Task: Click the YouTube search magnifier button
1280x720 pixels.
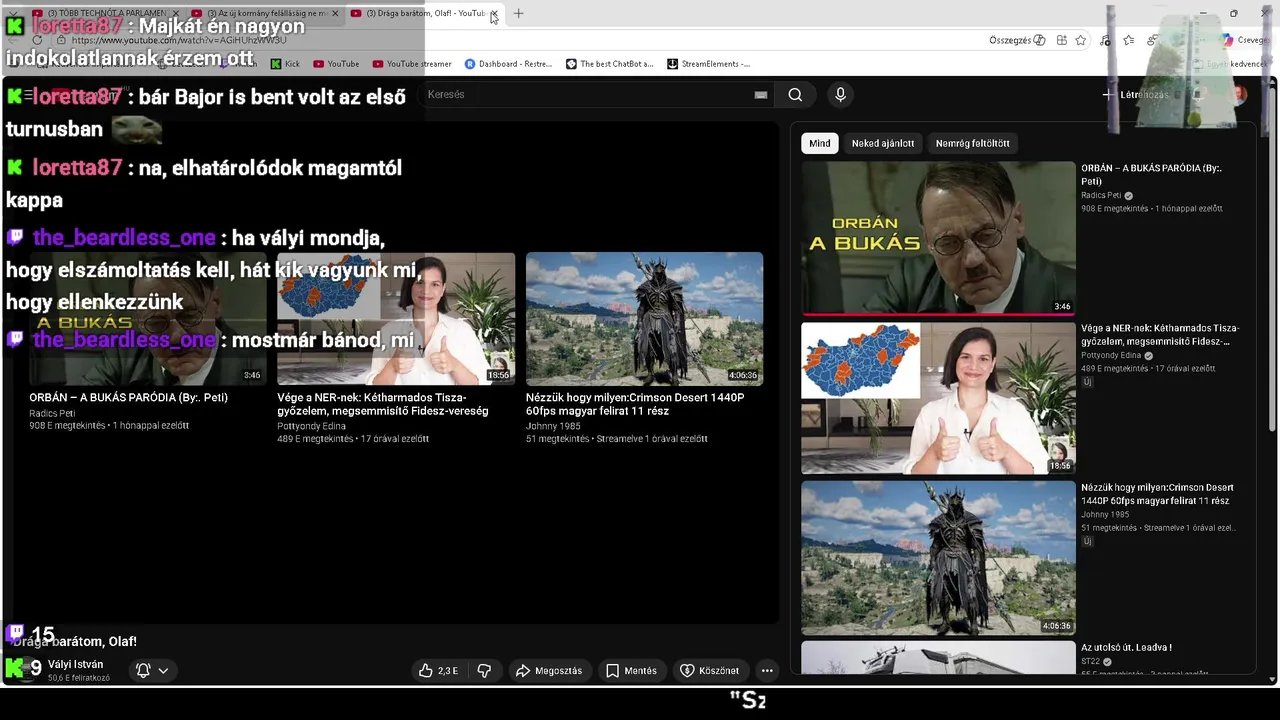Action: (x=795, y=95)
